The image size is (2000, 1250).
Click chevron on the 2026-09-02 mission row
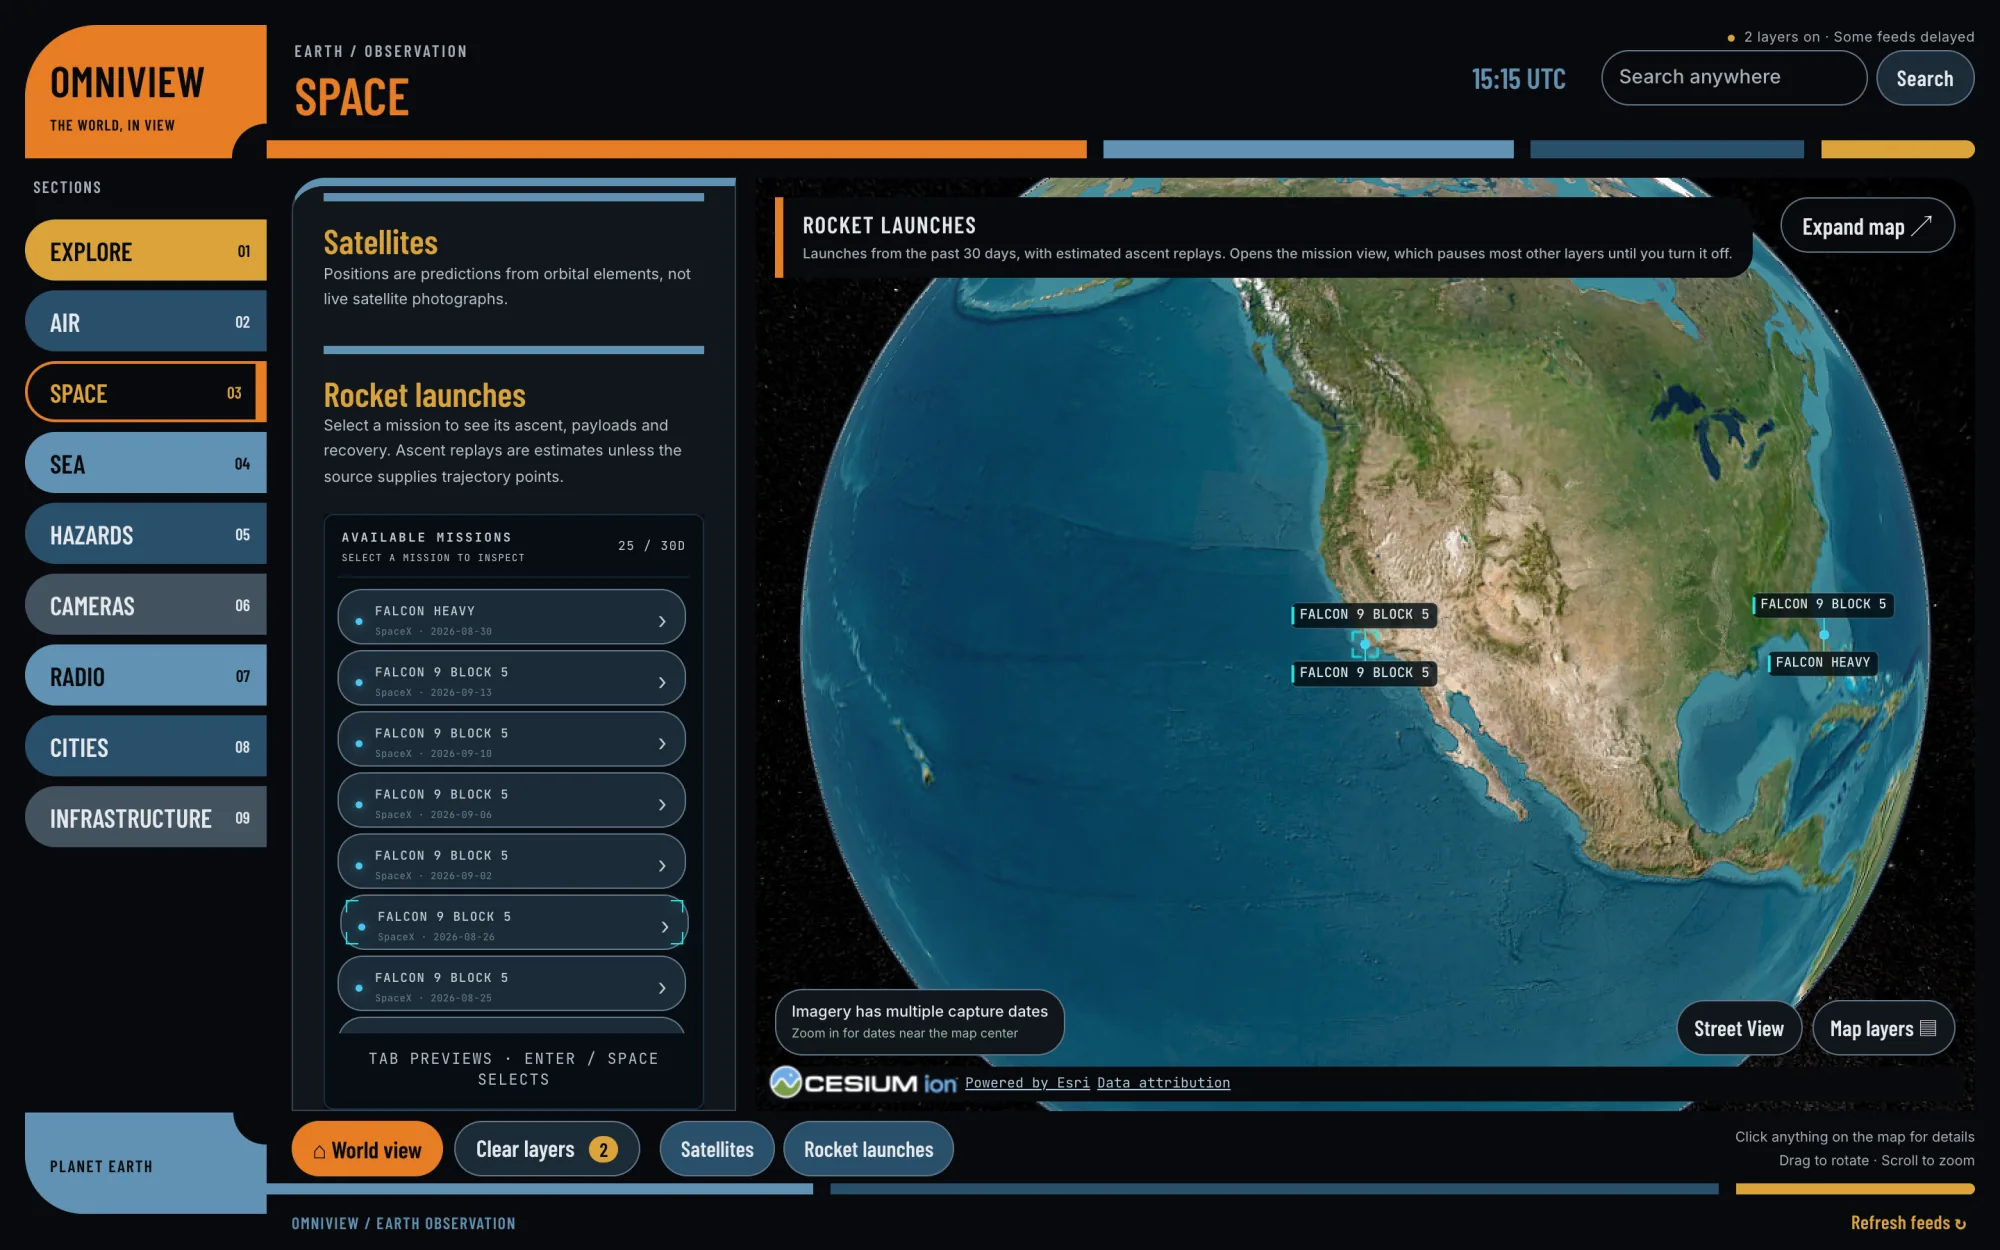(662, 866)
